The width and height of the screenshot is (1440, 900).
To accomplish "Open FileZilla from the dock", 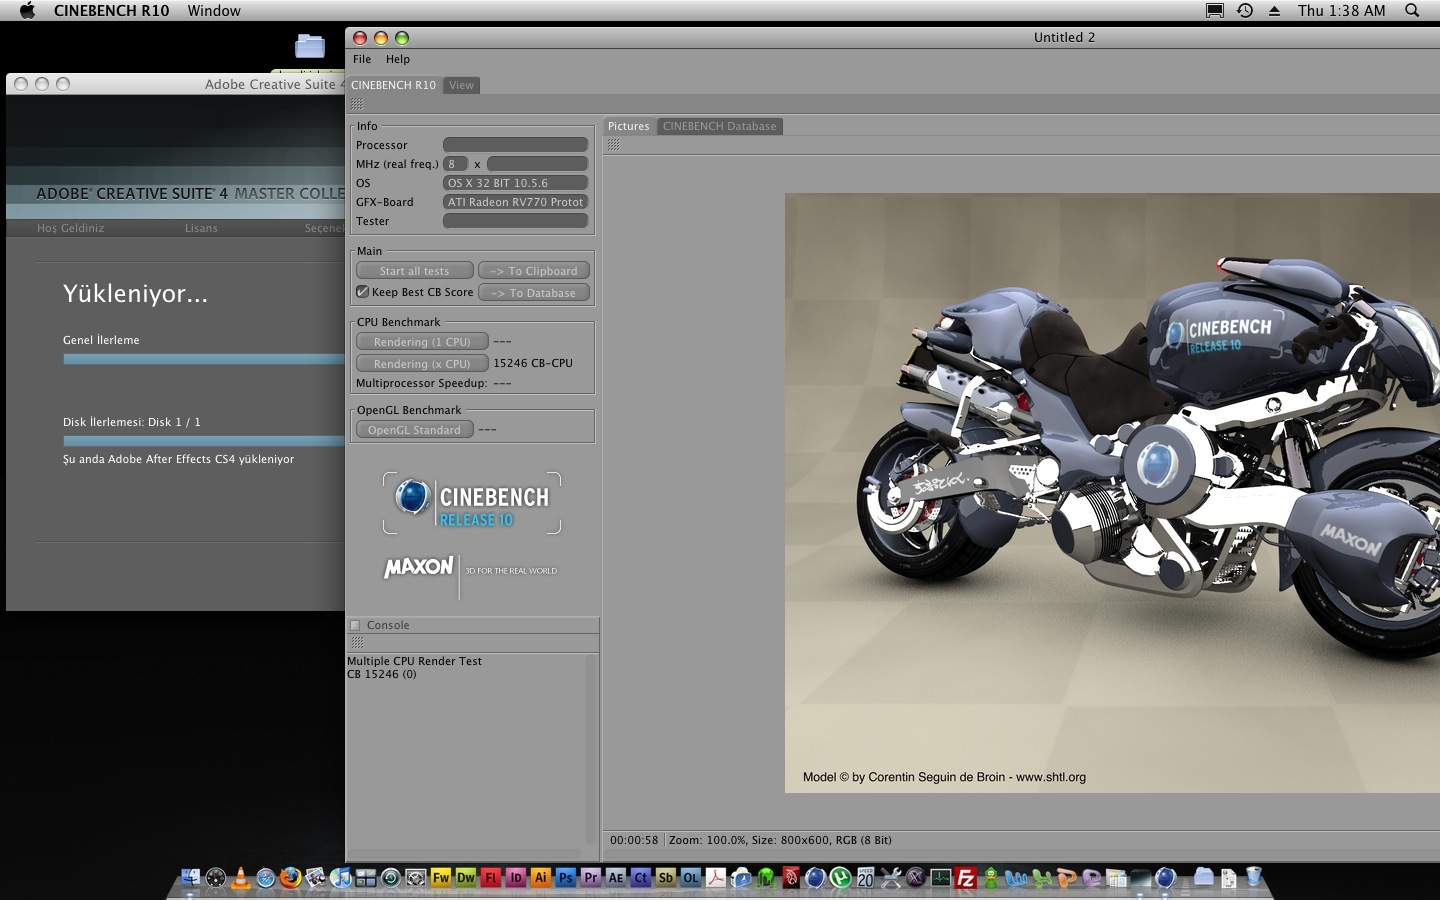I will [965, 878].
